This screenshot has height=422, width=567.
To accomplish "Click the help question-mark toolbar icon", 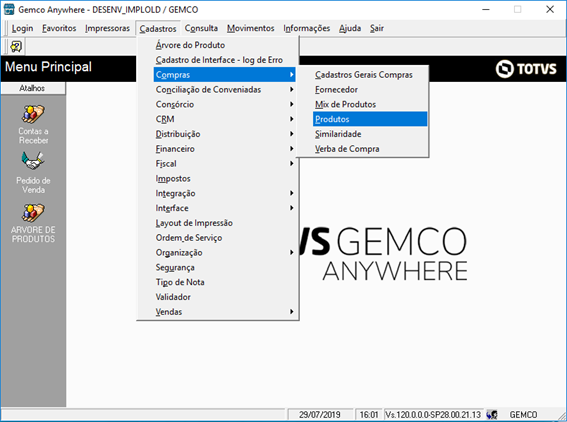I will pos(16,46).
